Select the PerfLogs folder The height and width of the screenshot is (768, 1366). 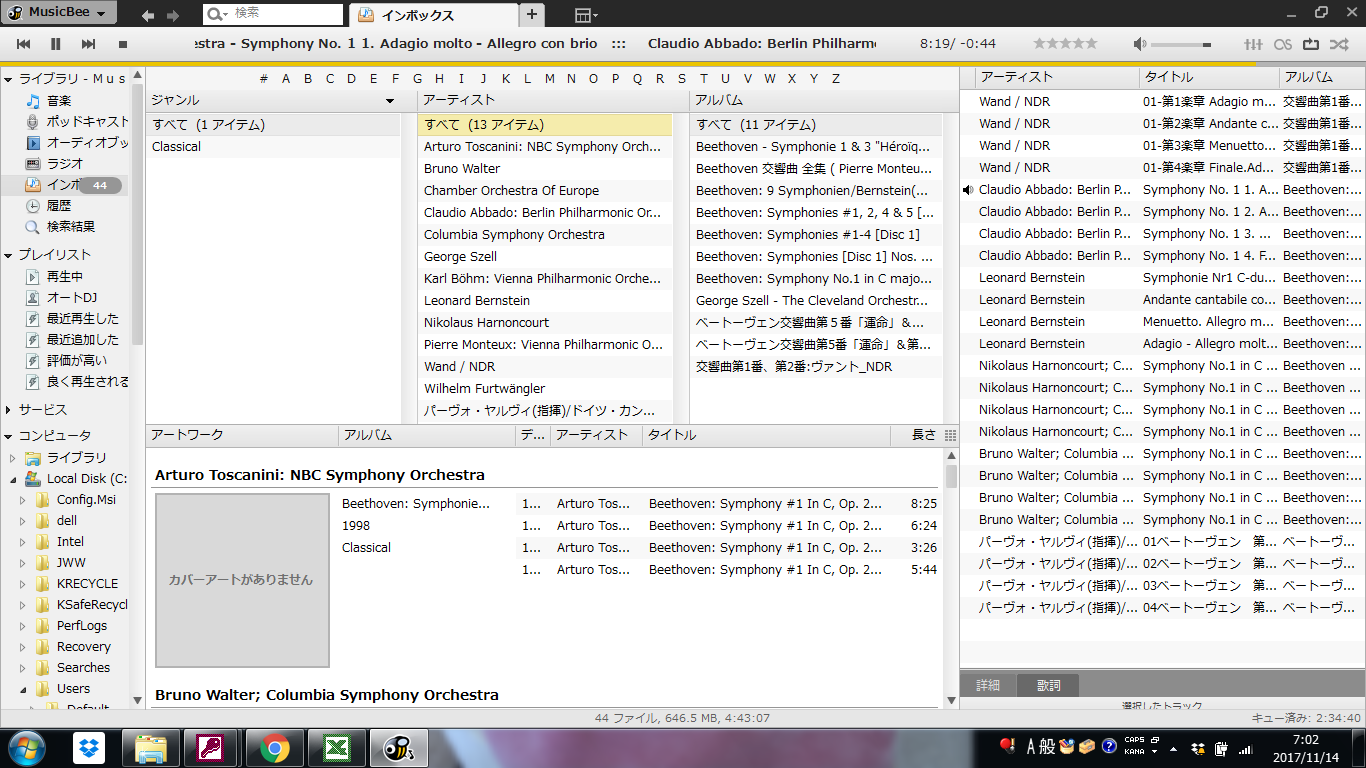click(82, 626)
